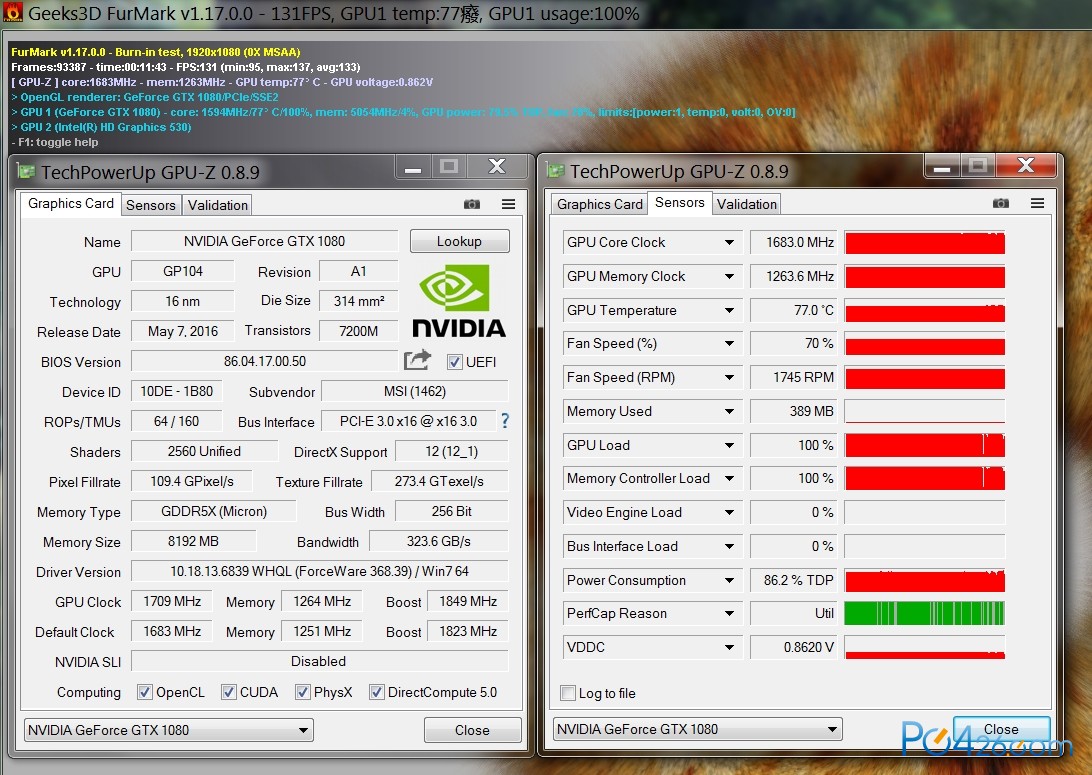Click Close button in left GPU-Z window
1092x775 pixels.
[472, 730]
